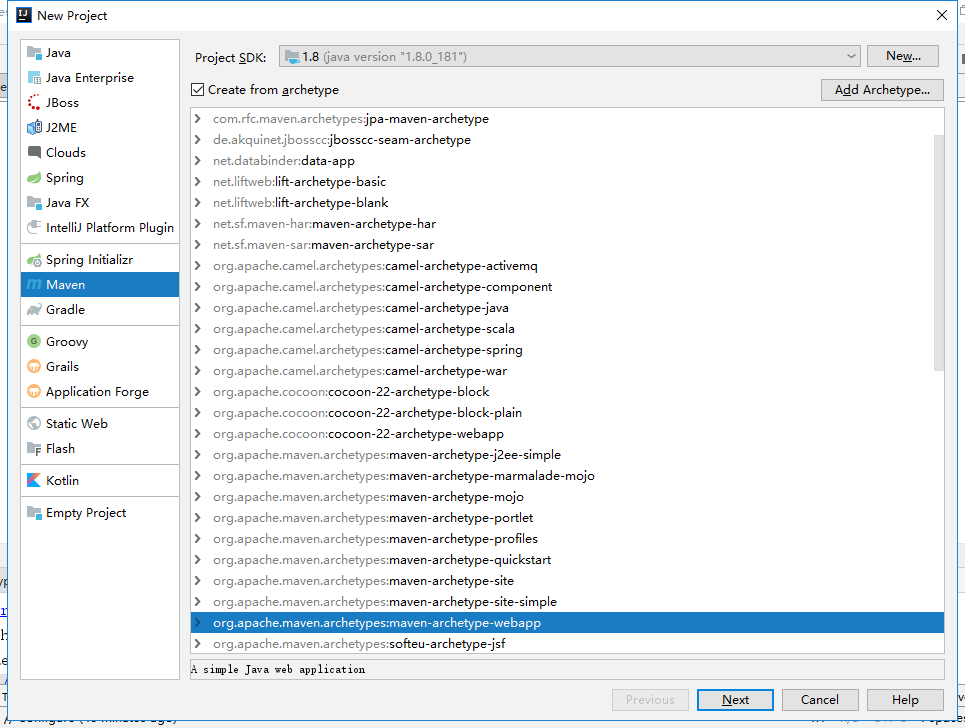Image resolution: width=965 pixels, height=728 pixels.
Task: Click the Java Enterprise icon
Action: pos(34,78)
